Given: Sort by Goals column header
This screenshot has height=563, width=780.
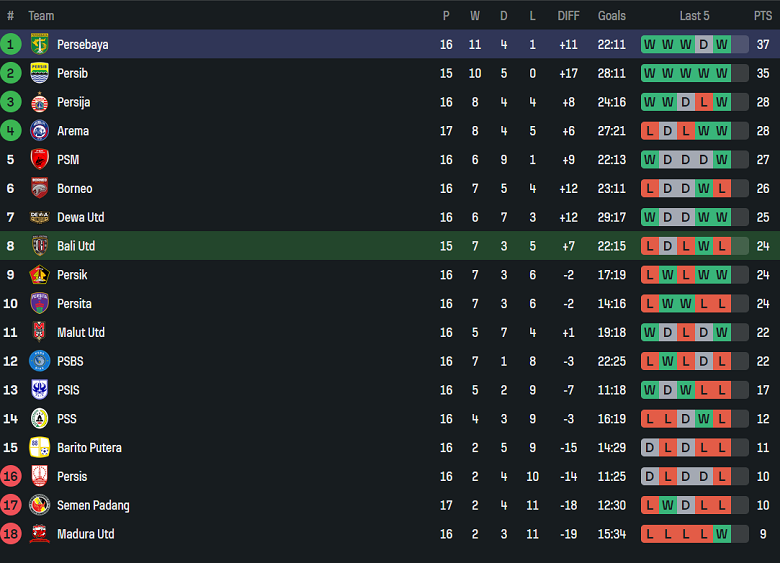Looking at the screenshot, I should [612, 16].
